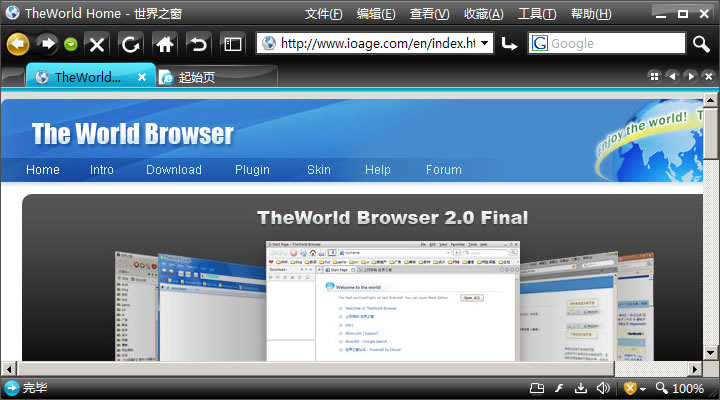
Task: Click the horizontal scrollbar right arrow
Action: pos(695,369)
